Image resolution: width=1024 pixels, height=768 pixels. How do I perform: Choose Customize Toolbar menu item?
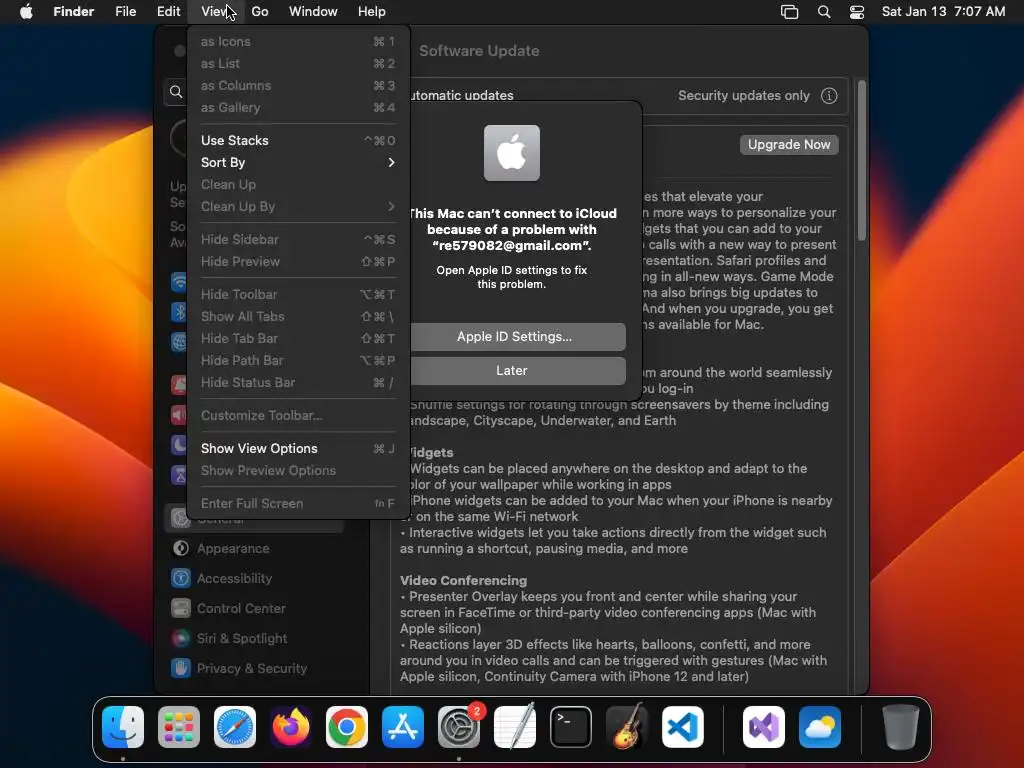298,416
